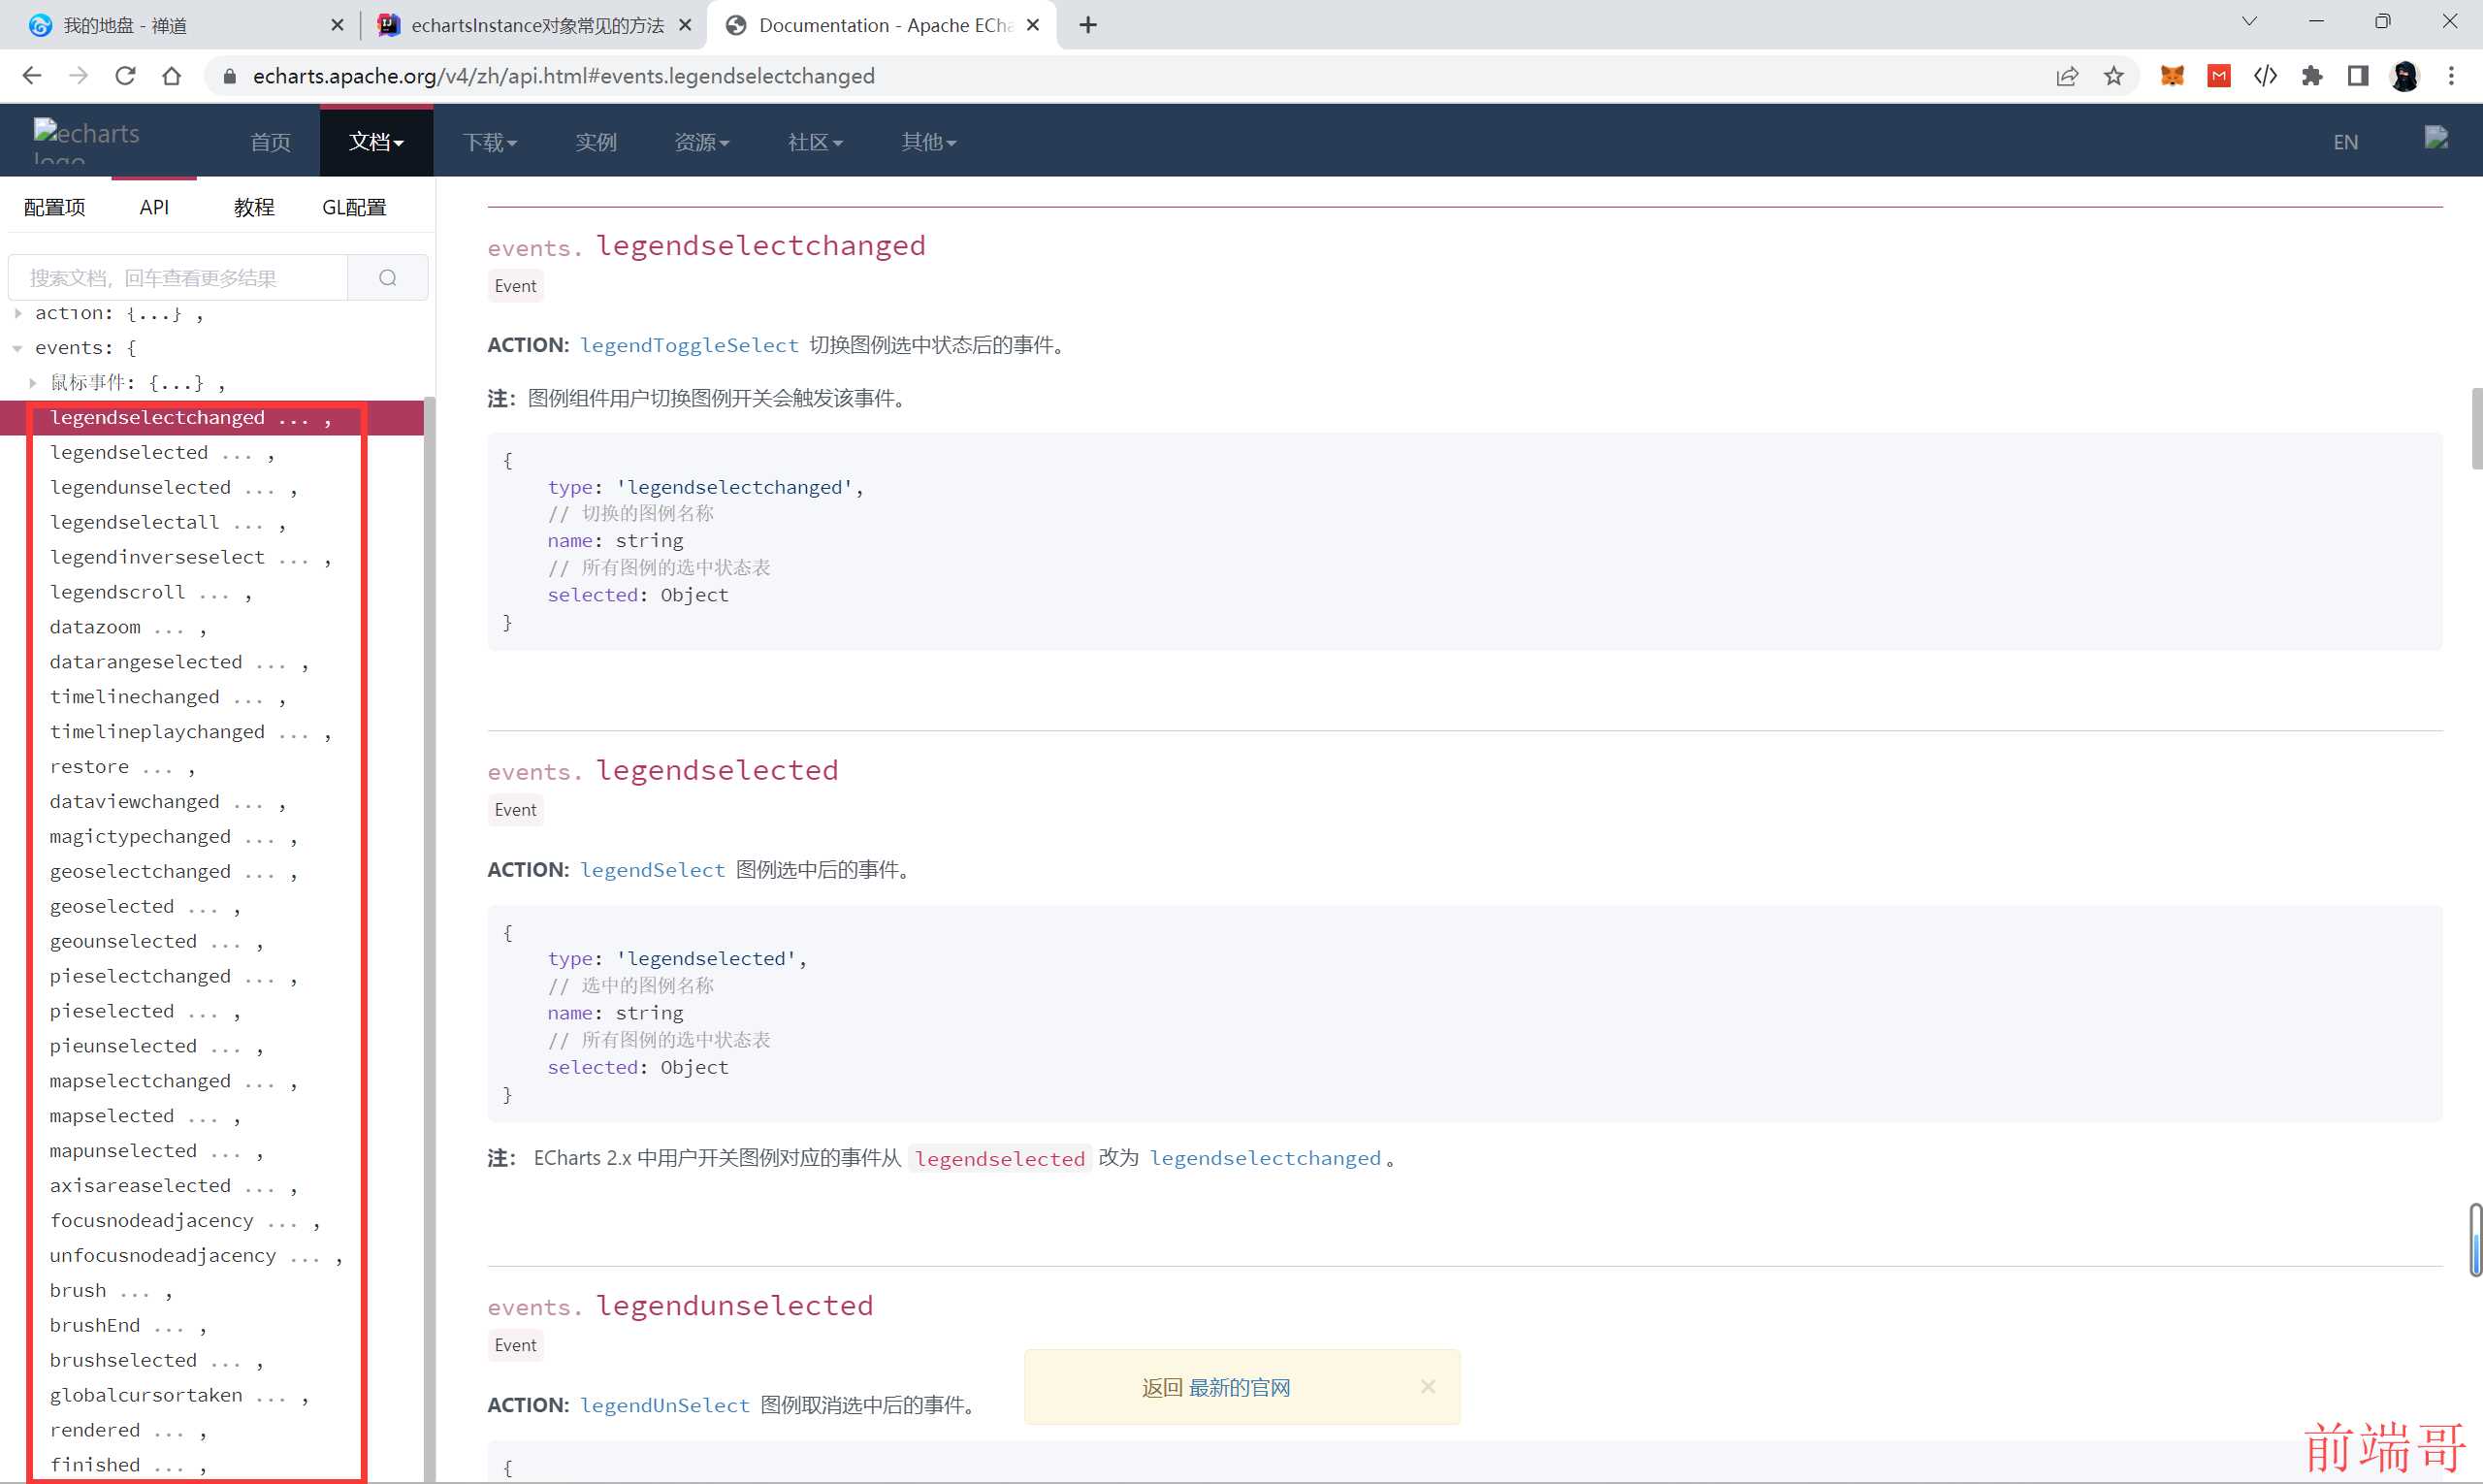
Task: Open red mail extension icon
Action: tap(2219, 76)
